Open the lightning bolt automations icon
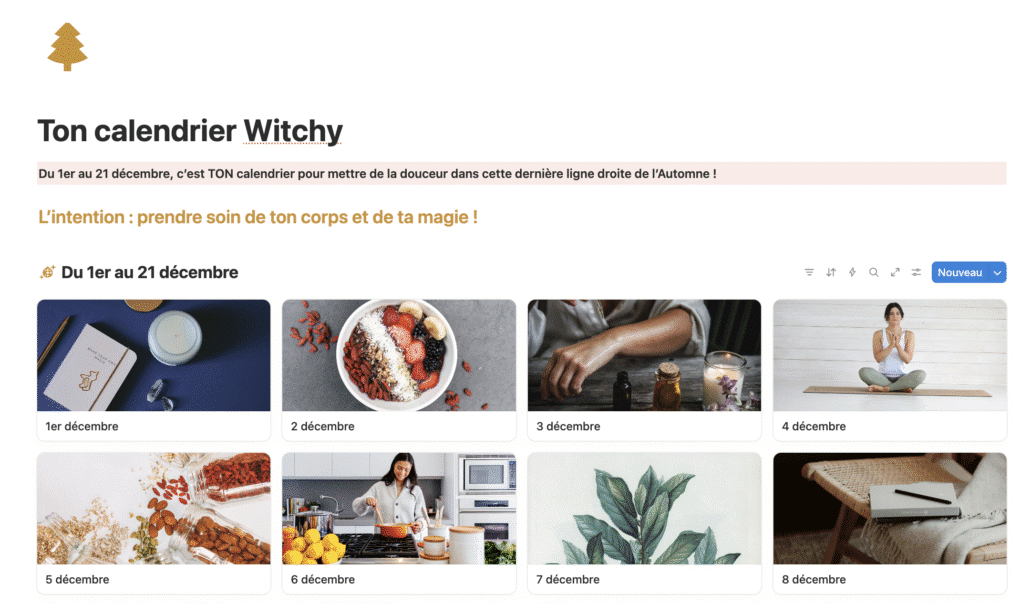Viewport: 1030px width, 604px height. [x=852, y=272]
